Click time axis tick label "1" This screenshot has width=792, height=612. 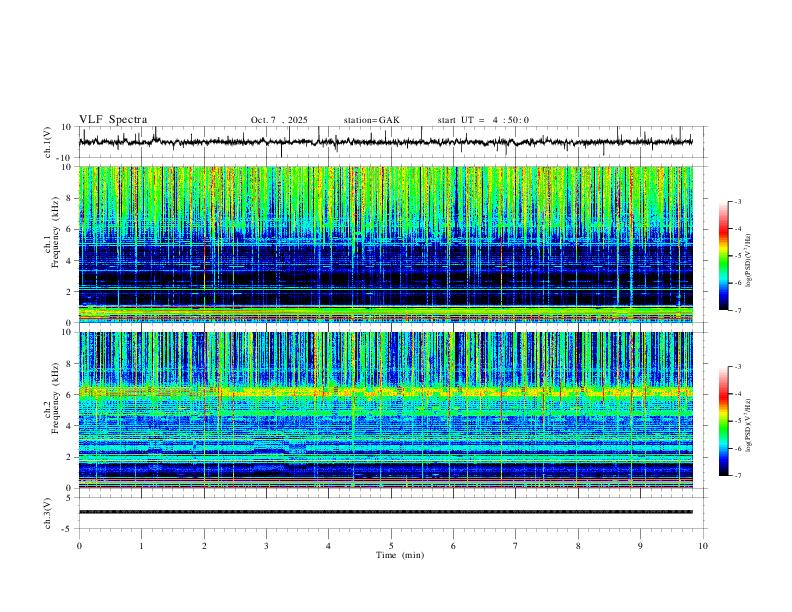click(141, 546)
